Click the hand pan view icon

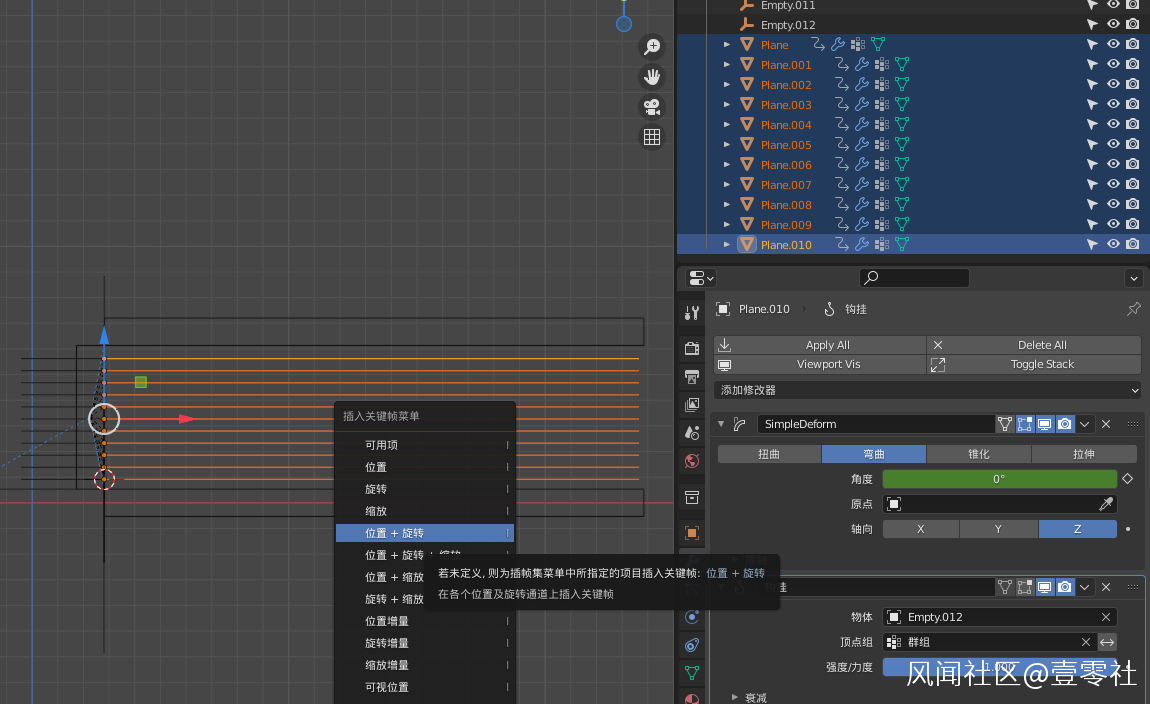click(652, 77)
